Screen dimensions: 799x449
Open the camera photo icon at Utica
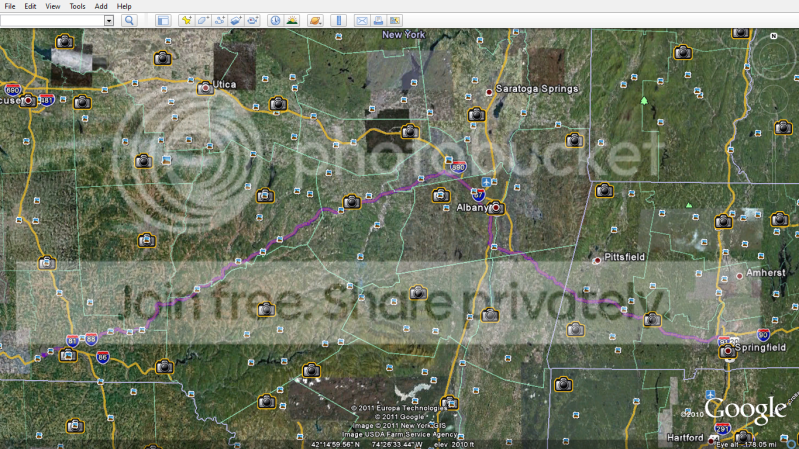(205, 88)
